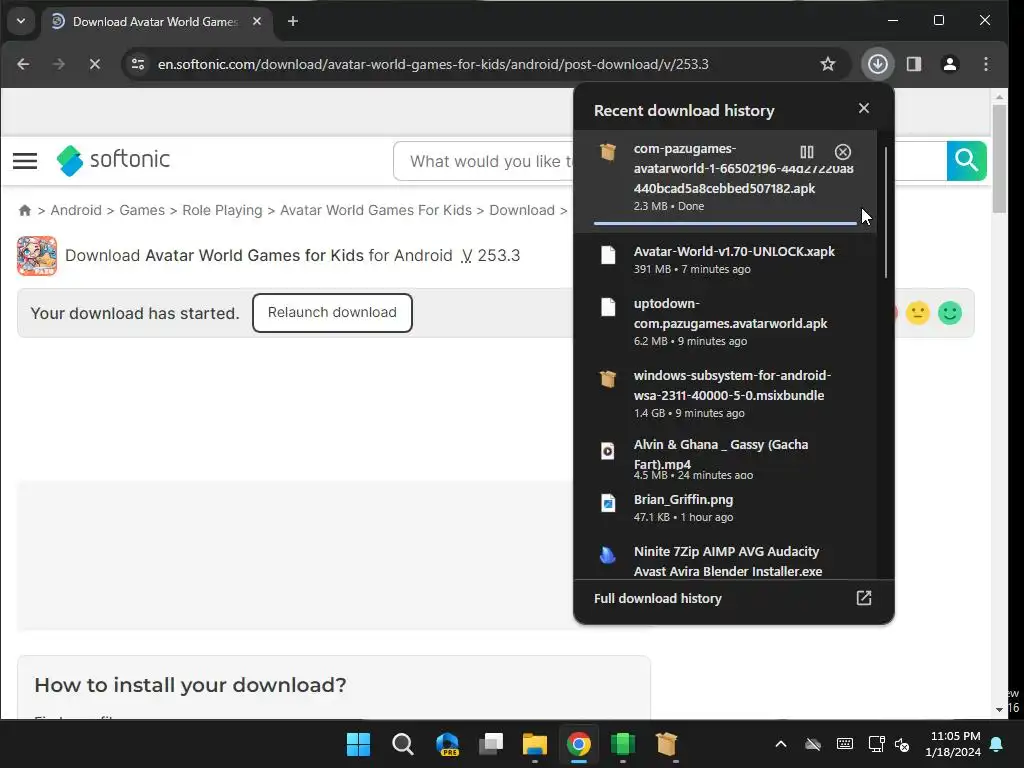Switch to Chrome on the taskbar
1024x768 pixels.
(x=579, y=744)
